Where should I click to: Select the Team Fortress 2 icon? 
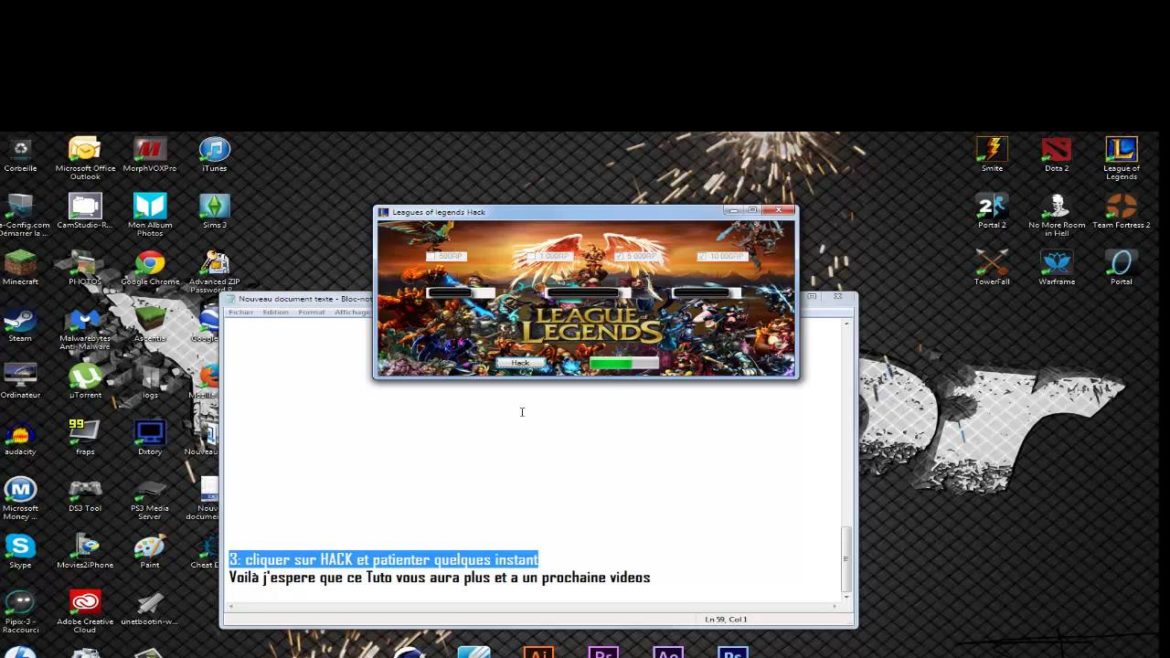1121,207
